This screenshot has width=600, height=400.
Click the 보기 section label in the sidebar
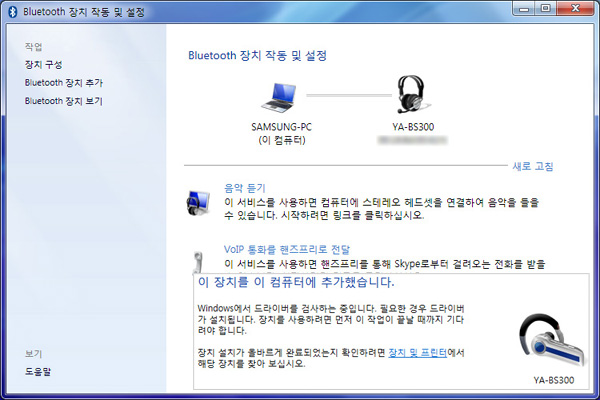point(34,354)
